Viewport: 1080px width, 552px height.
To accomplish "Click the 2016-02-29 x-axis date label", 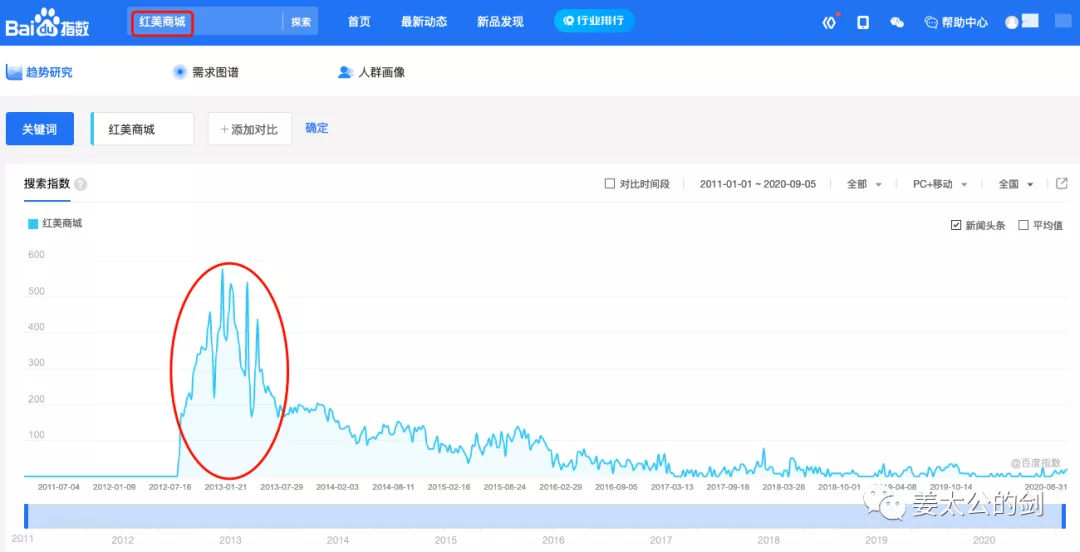I will click(x=561, y=487).
